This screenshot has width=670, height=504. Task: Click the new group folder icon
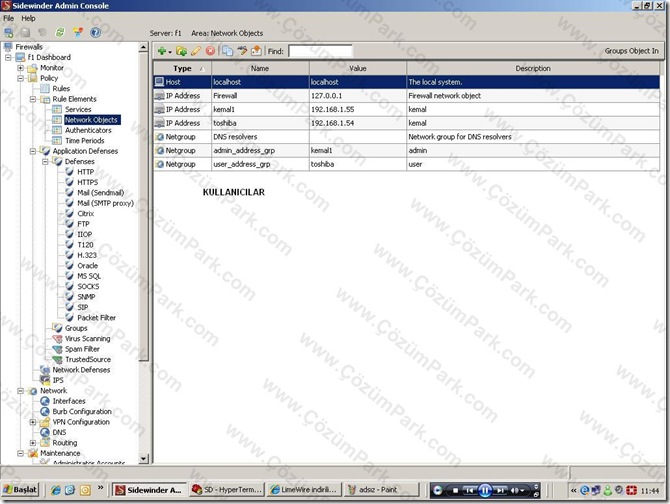181,51
